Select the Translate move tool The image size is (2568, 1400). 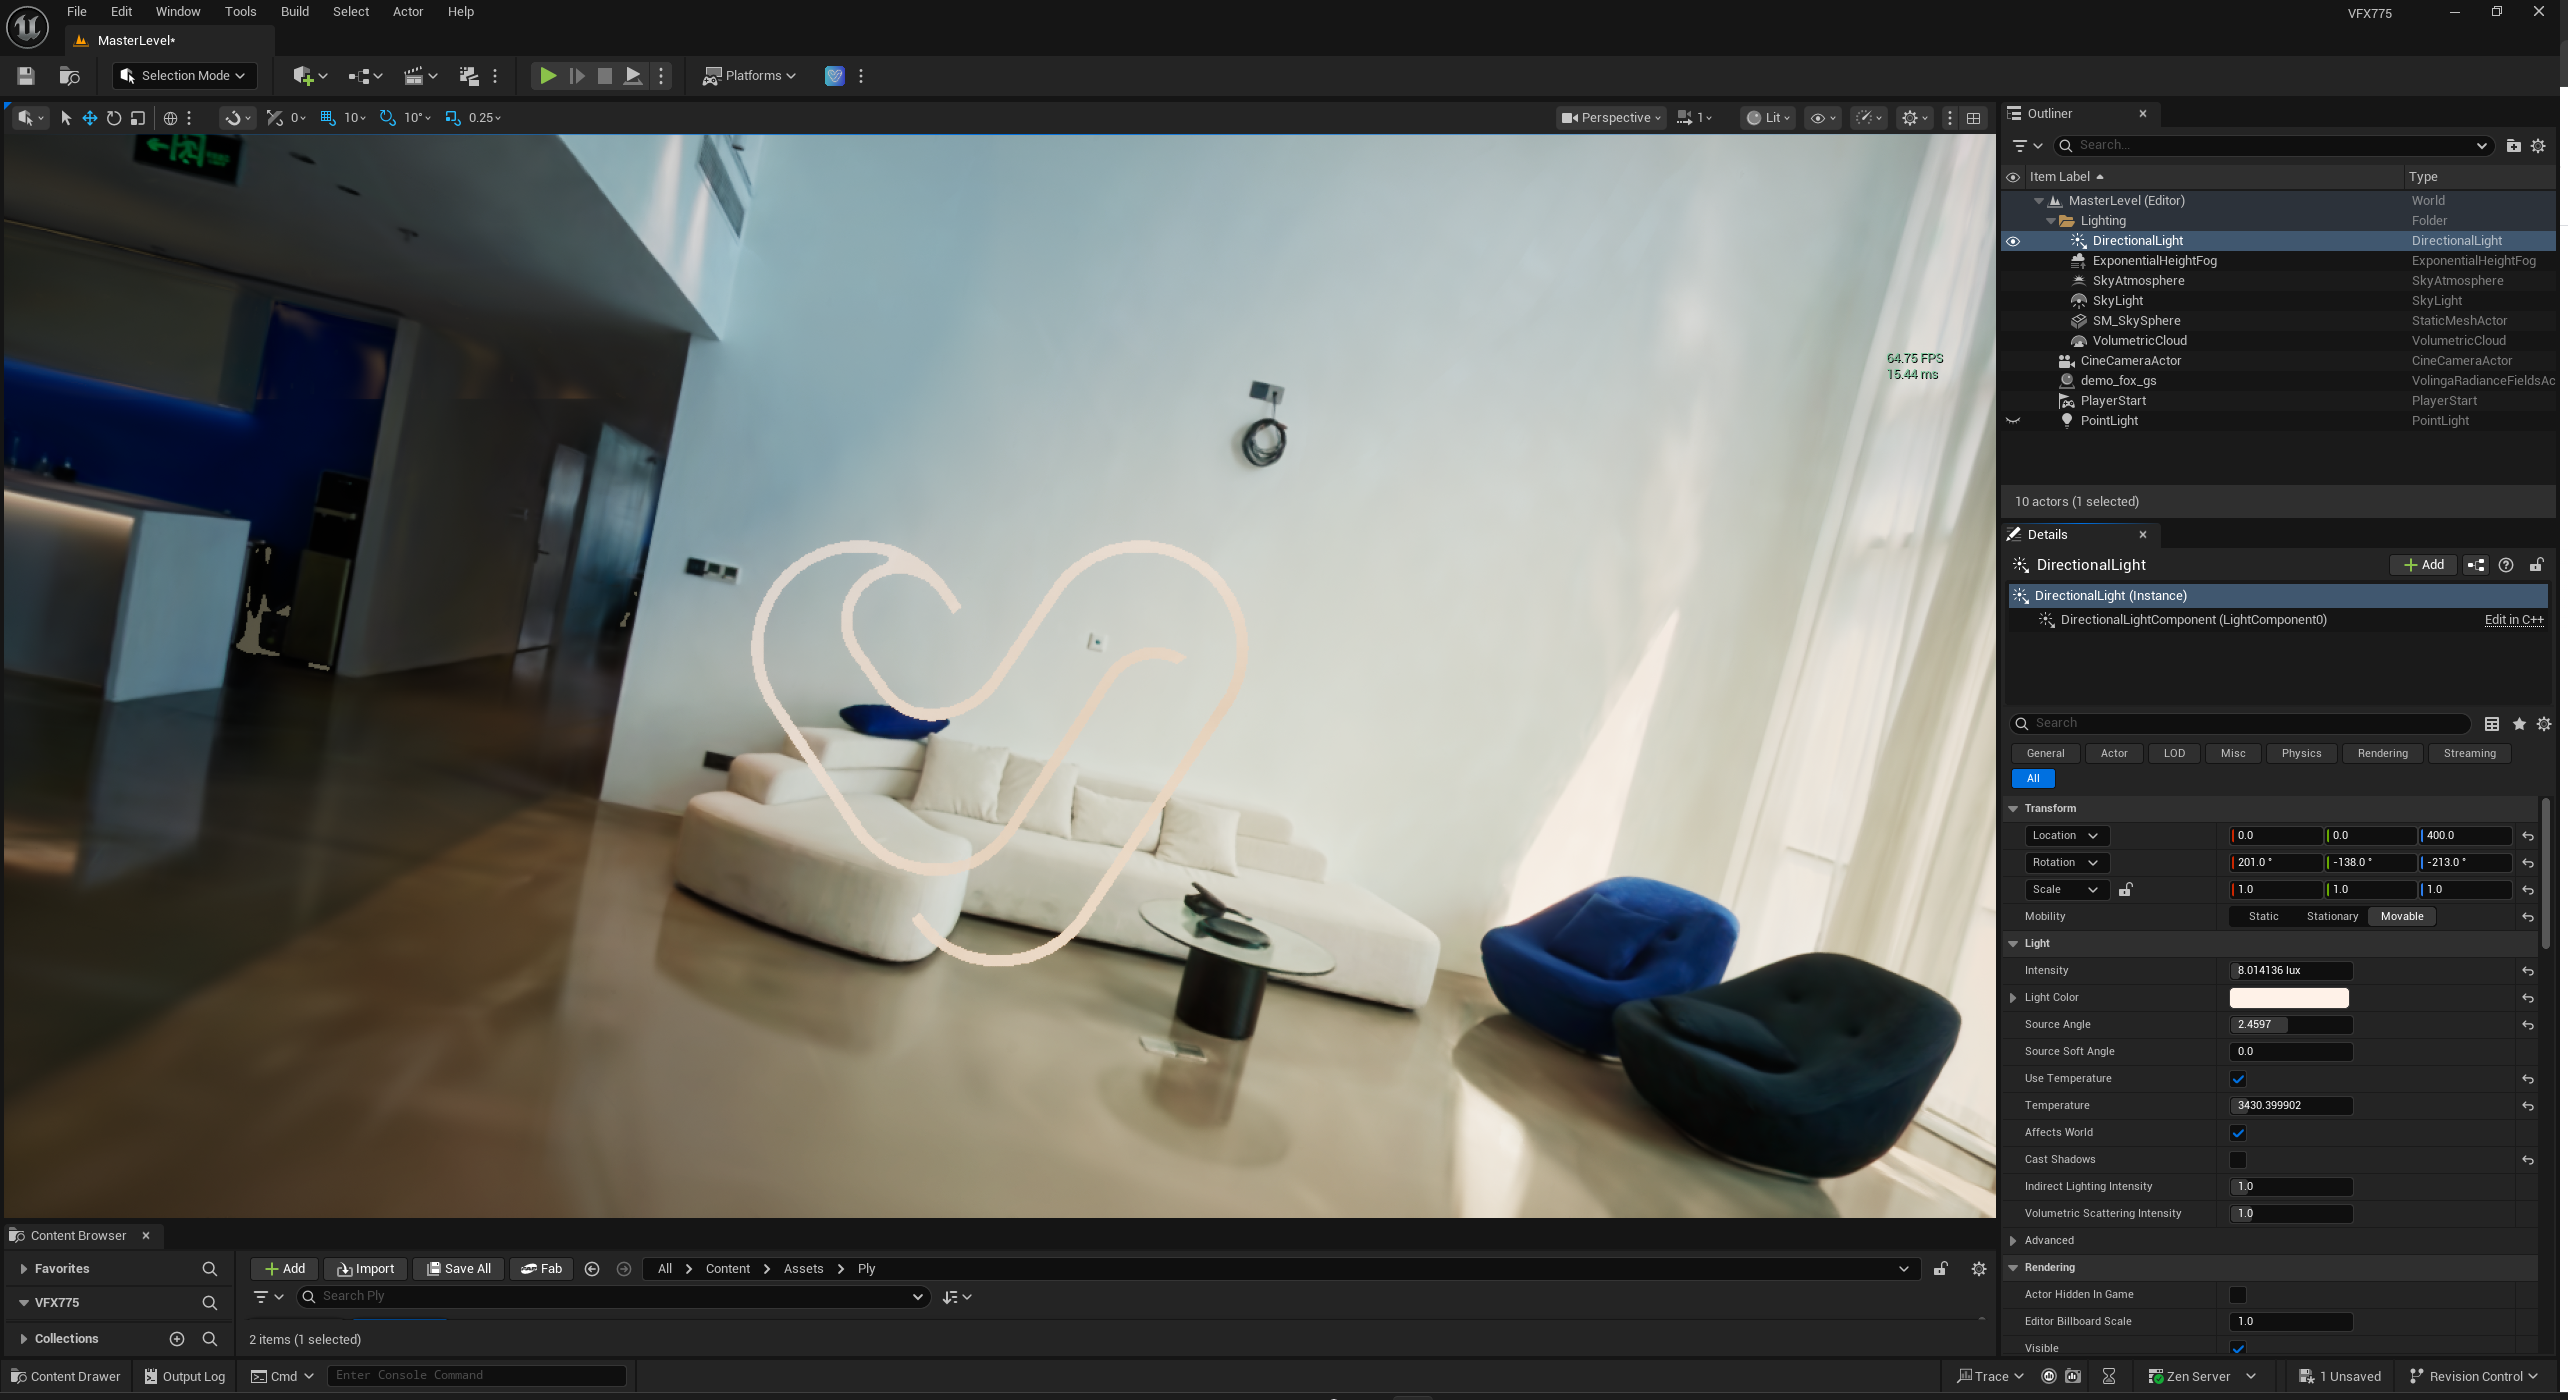point(90,118)
